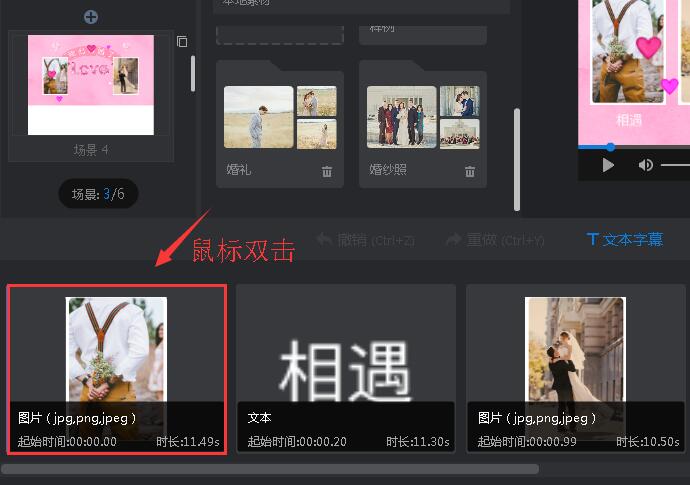The height and width of the screenshot is (485, 690).
Task: Delete the 婚礼 folder with trash icon
Action: click(x=327, y=171)
